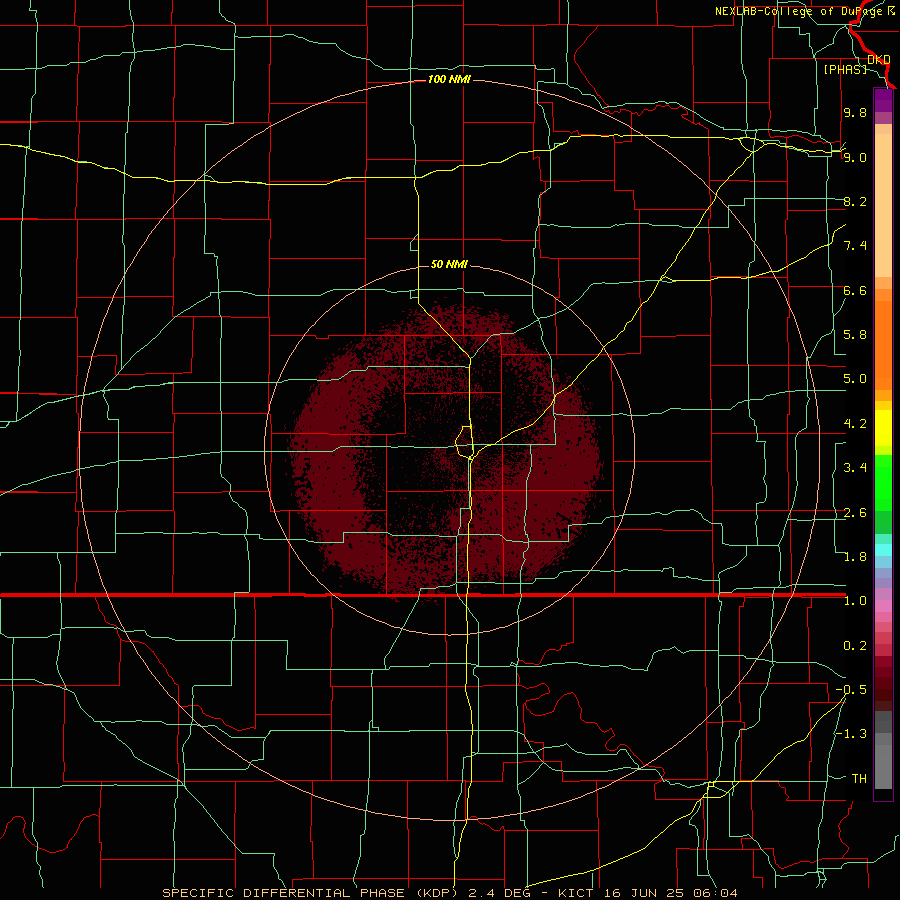Click the '6.6' color scale value
This screenshot has height=900, width=900.
(855, 290)
